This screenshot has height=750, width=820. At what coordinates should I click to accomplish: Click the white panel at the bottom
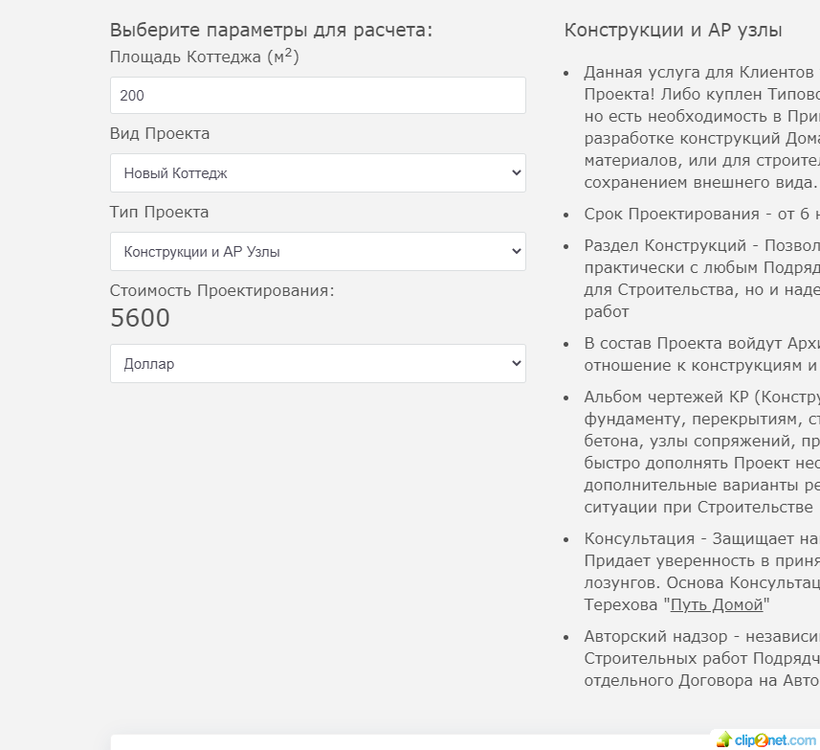coord(400,744)
